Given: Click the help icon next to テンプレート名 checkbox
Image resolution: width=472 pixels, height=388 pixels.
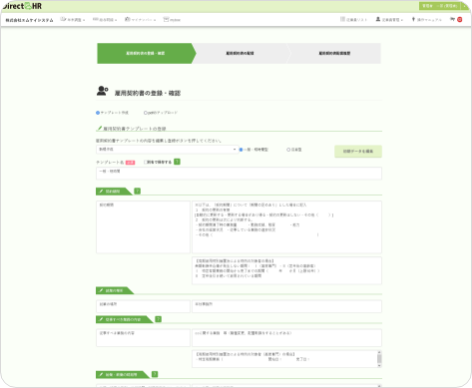Looking at the screenshot, I should point(177,162).
